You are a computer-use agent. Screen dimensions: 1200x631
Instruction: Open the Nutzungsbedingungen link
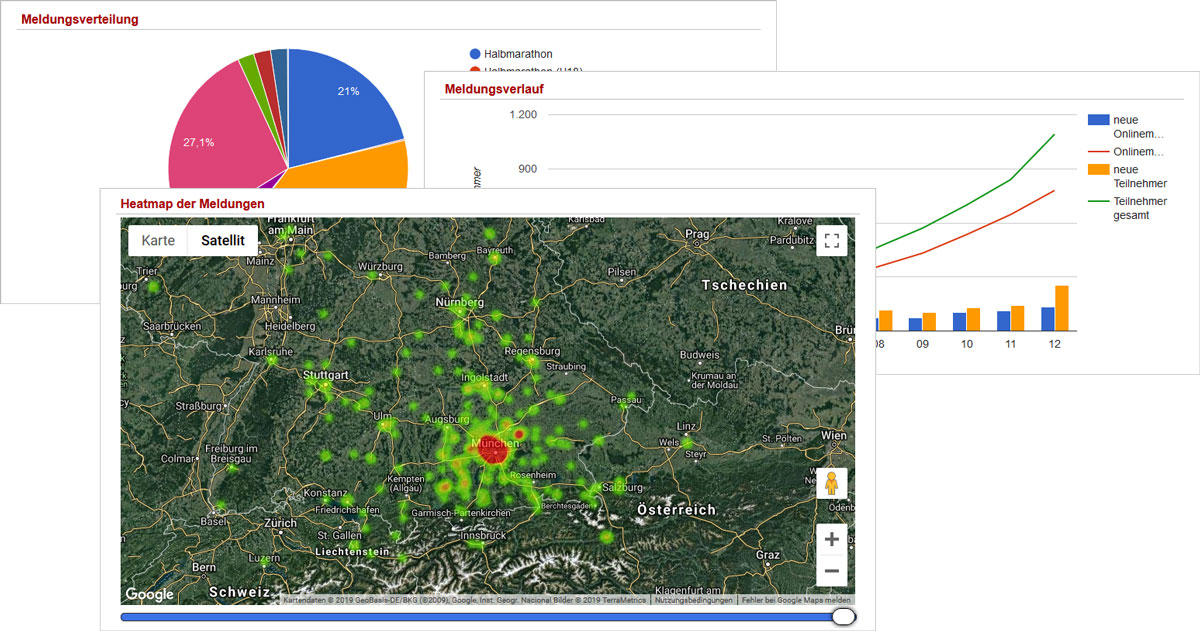click(692, 600)
